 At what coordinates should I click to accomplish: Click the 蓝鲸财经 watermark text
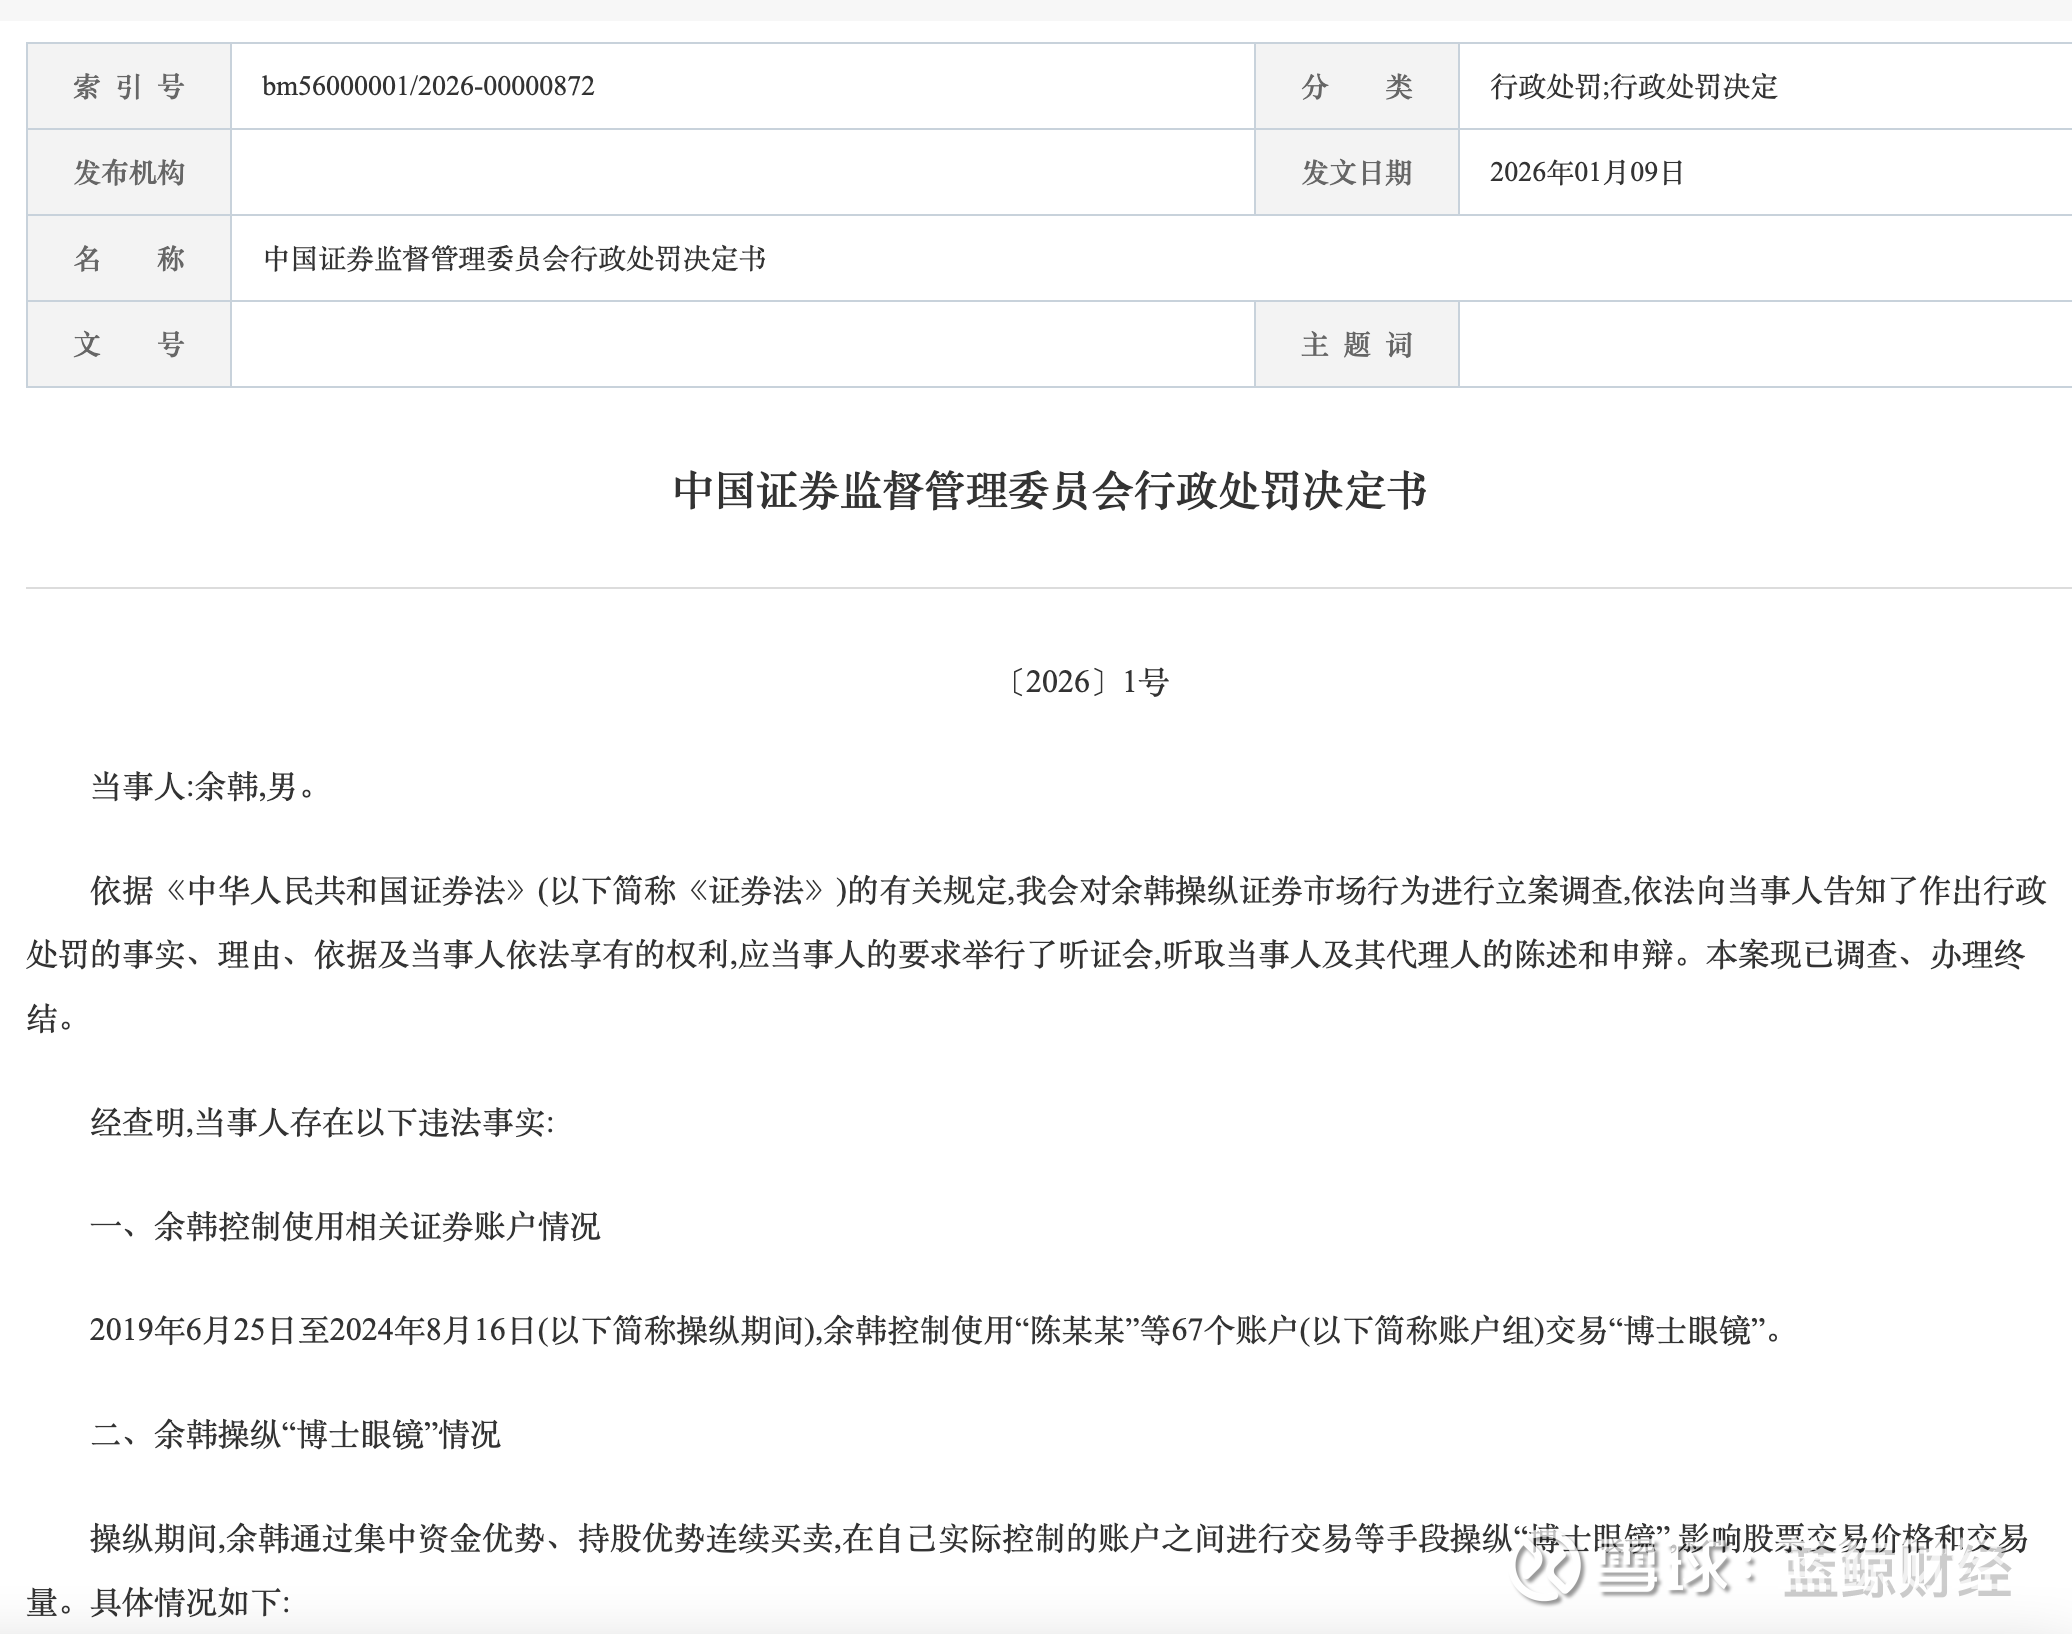coord(1897,1572)
